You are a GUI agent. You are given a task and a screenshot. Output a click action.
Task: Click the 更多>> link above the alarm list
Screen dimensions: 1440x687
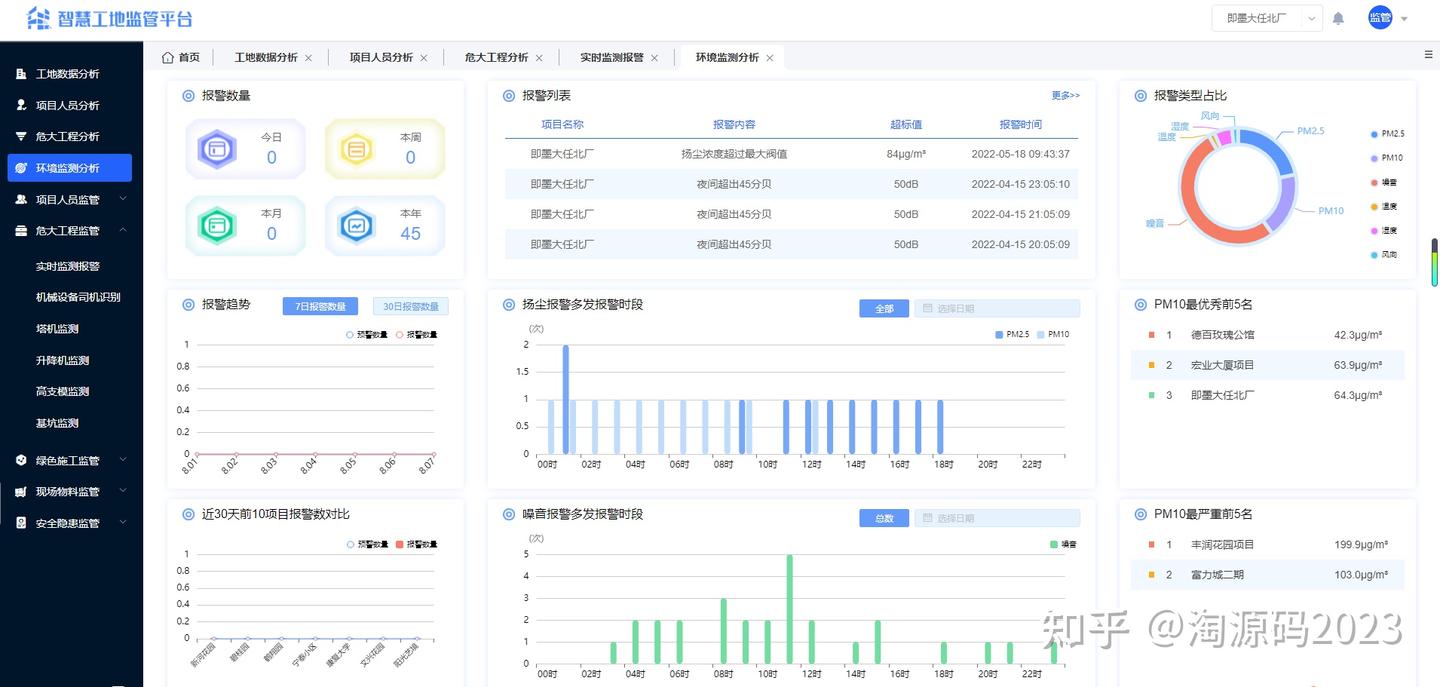[x=1063, y=95]
